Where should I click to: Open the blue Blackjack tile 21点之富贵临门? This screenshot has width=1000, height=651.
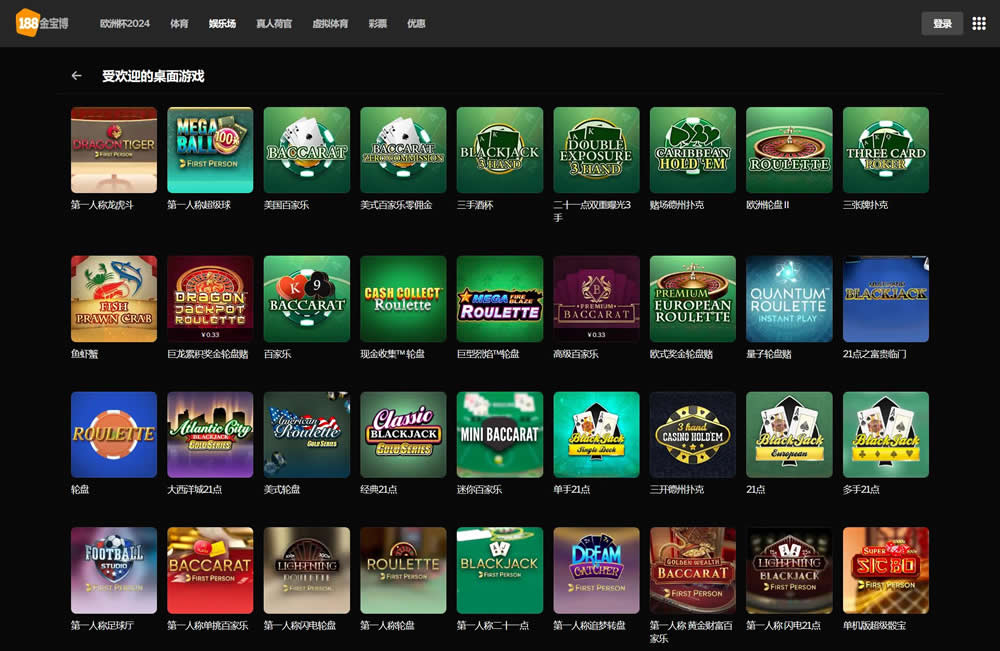(x=886, y=299)
